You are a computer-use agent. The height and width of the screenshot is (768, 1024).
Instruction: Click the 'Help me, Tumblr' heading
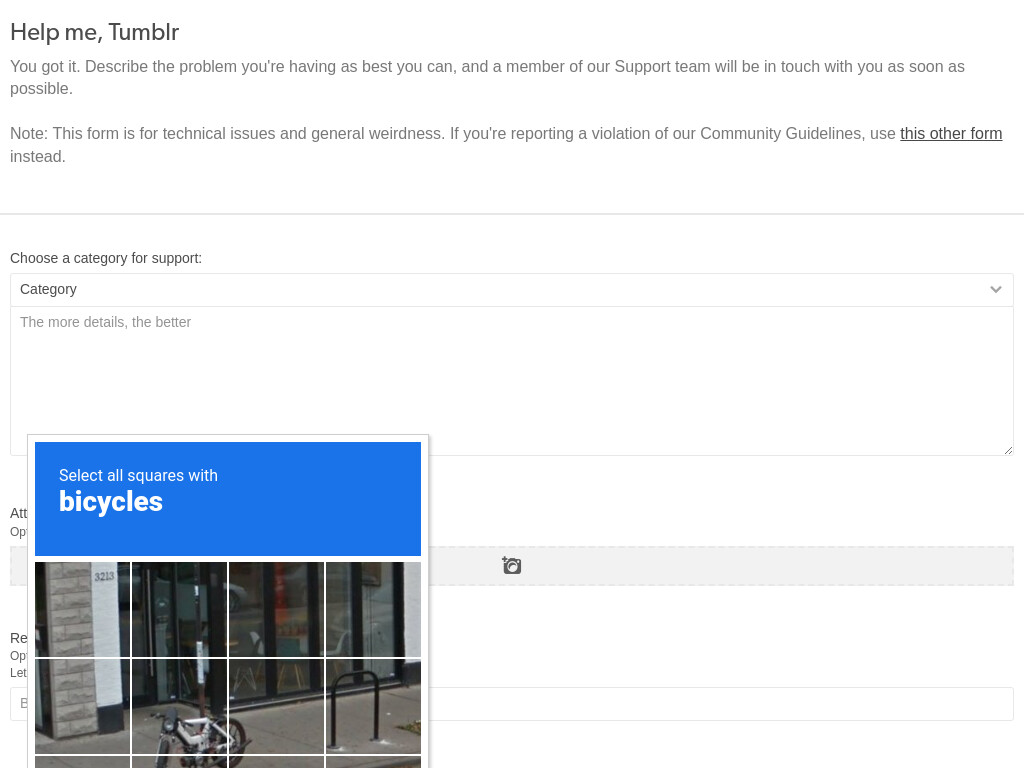[x=95, y=32]
